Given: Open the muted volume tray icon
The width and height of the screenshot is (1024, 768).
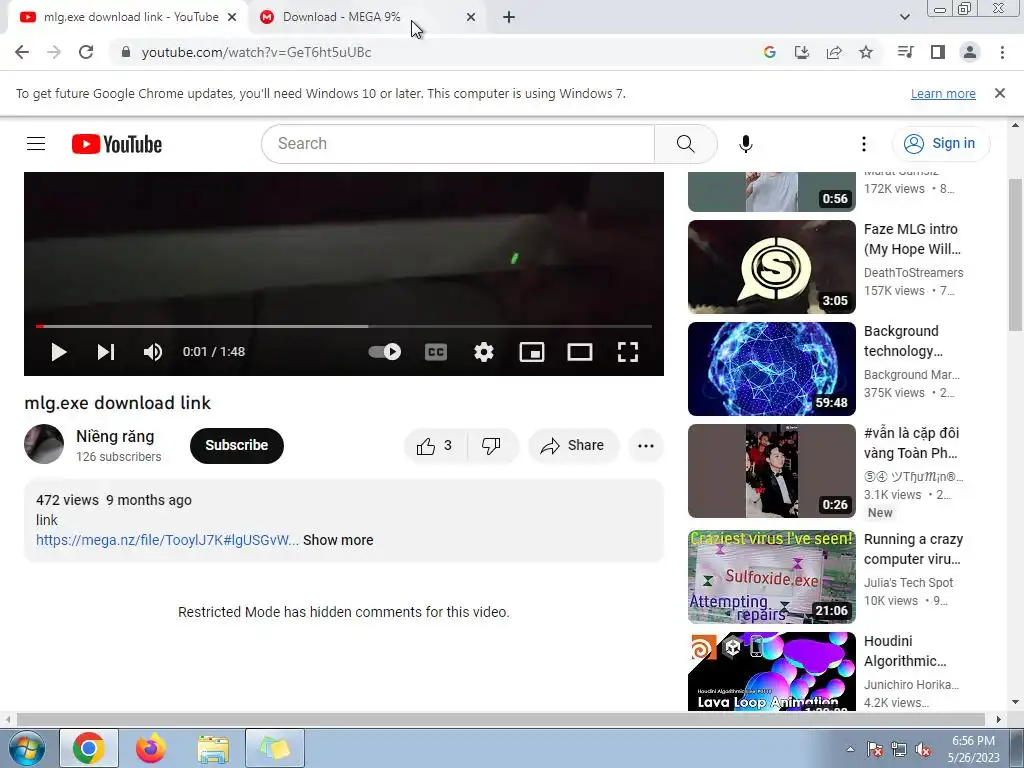Looking at the screenshot, I should pos(923,749).
